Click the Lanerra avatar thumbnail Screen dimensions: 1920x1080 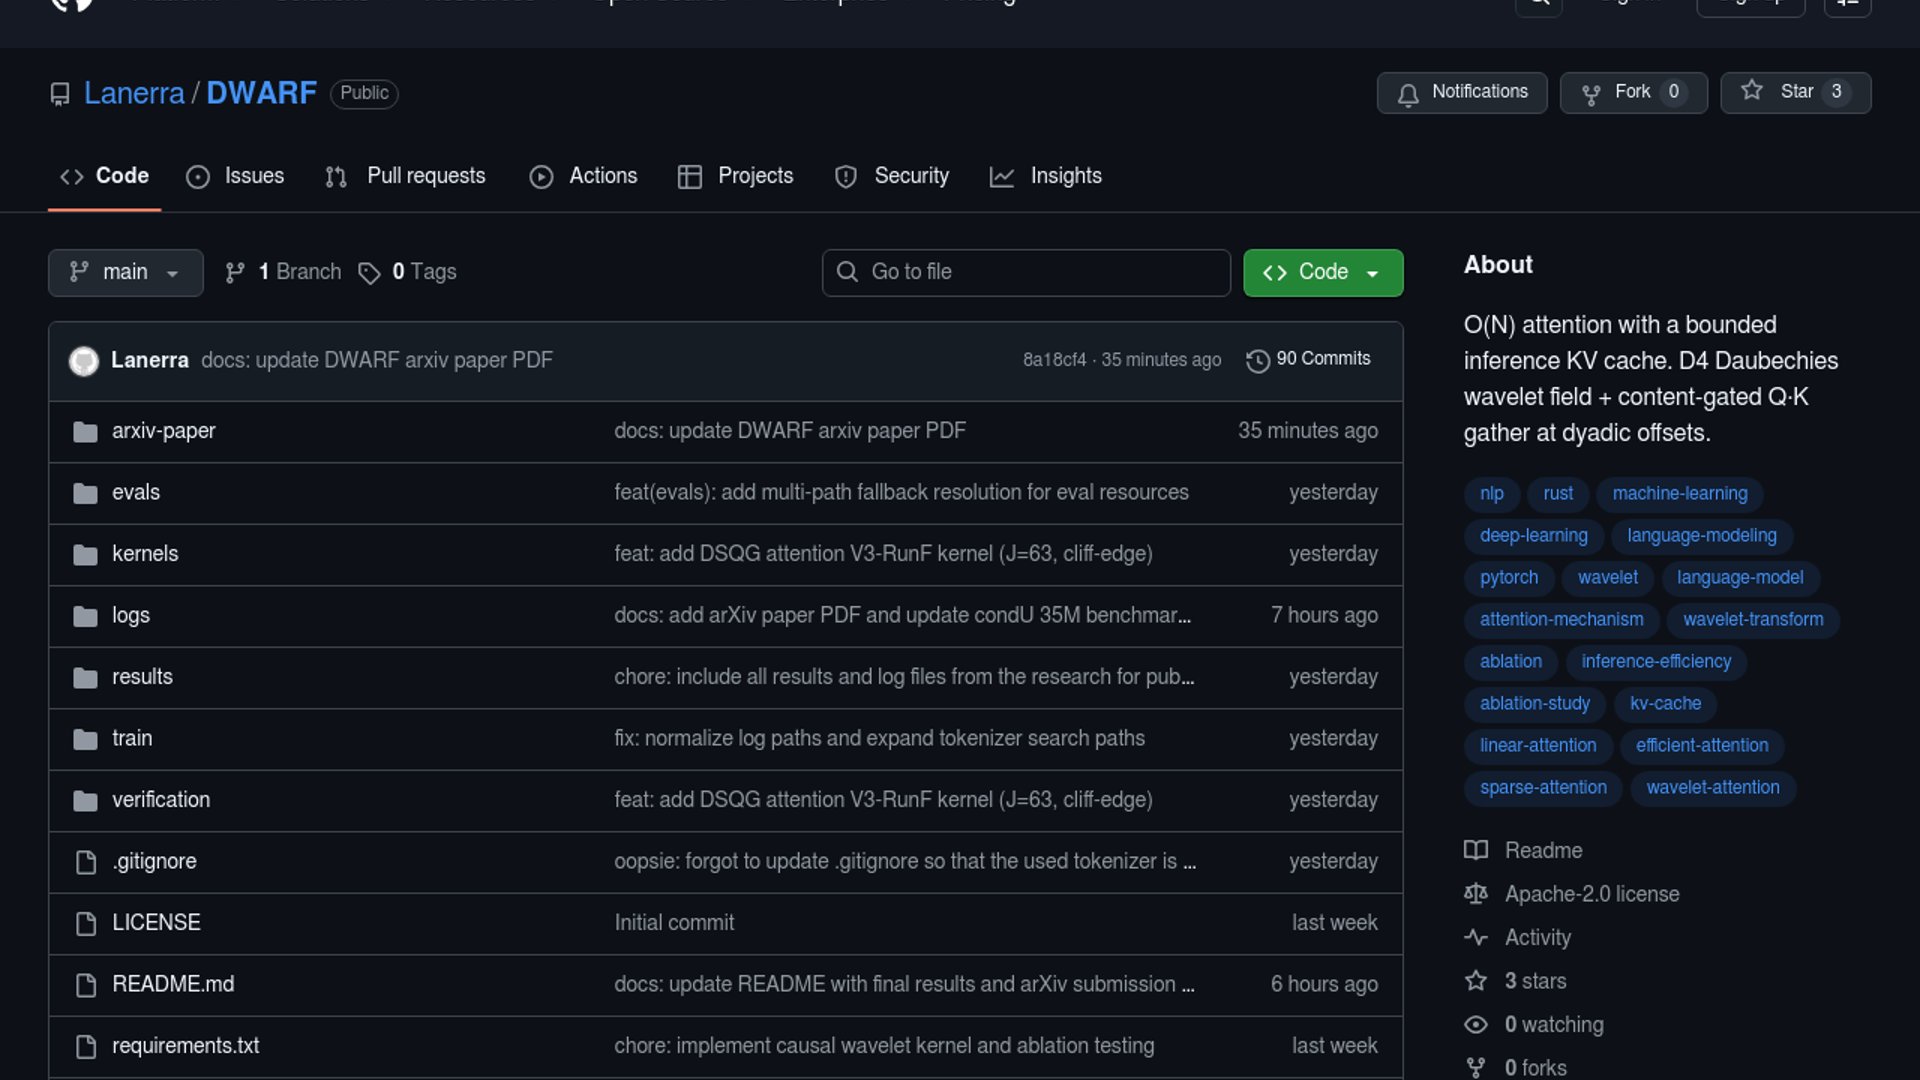click(x=84, y=360)
